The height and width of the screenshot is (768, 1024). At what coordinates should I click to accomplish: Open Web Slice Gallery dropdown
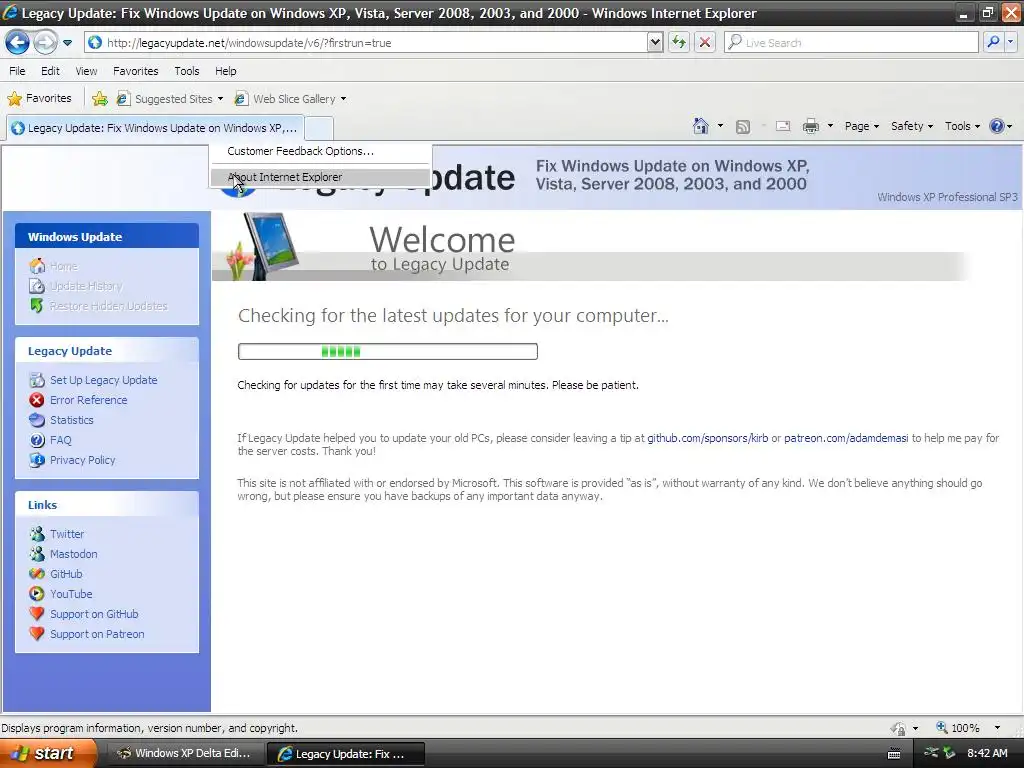291,99
